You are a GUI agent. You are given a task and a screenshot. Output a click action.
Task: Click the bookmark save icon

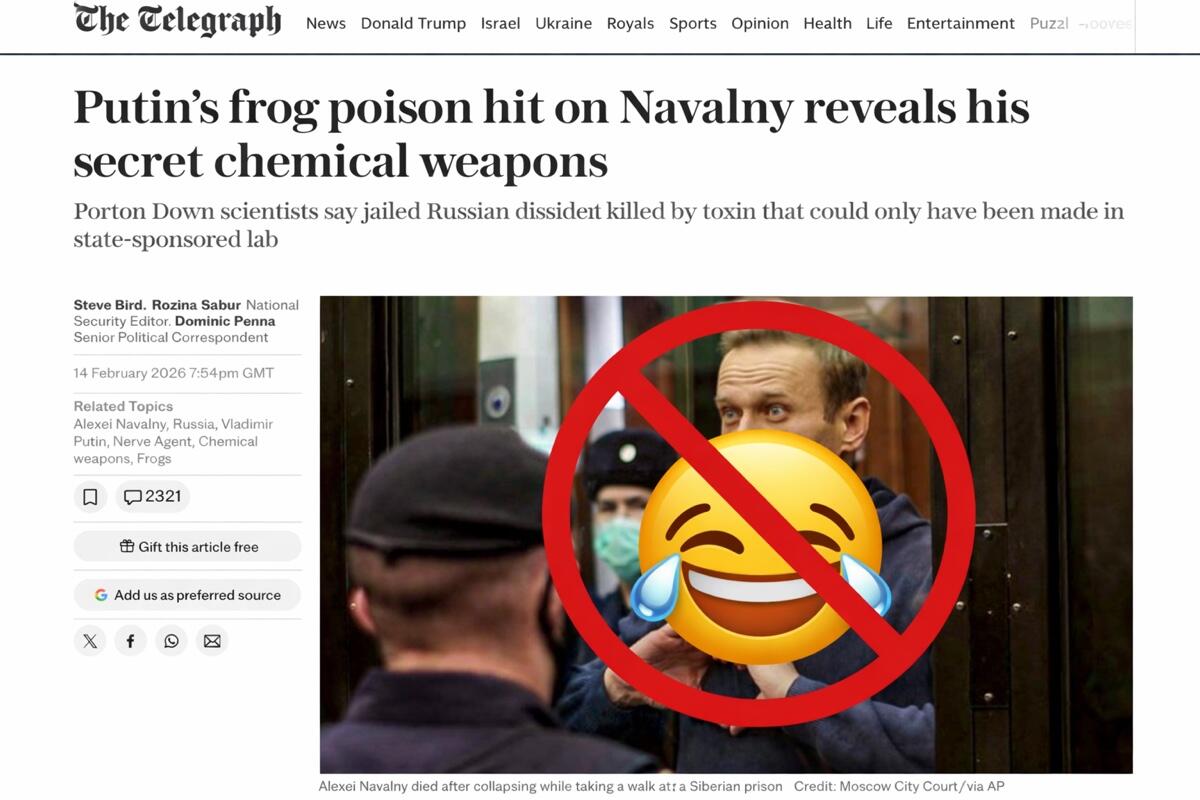tap(90, 497)
